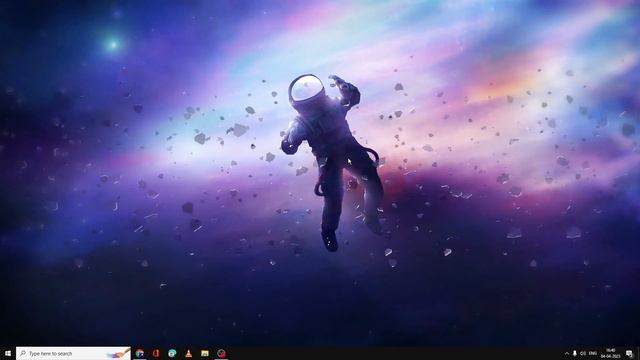640x360 pixels.
Task: Open Google Chrome from the taskbar
Action: [x=140, y=353]
